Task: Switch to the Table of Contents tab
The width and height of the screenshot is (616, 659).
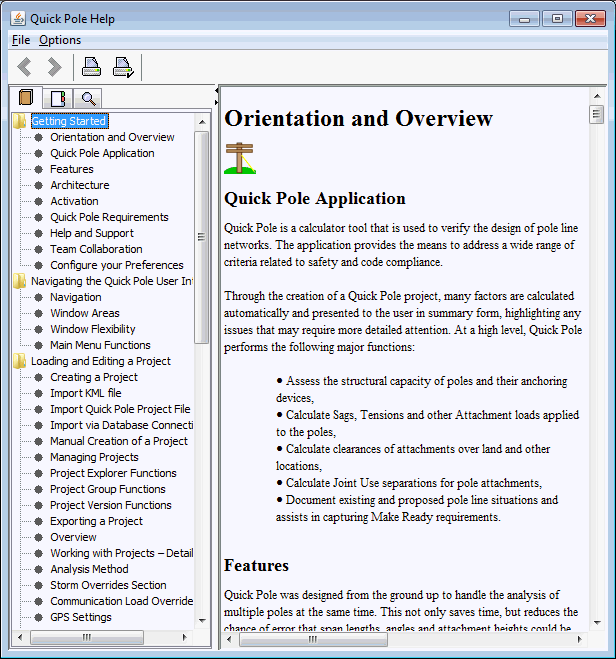Action: tap(26, 98)
